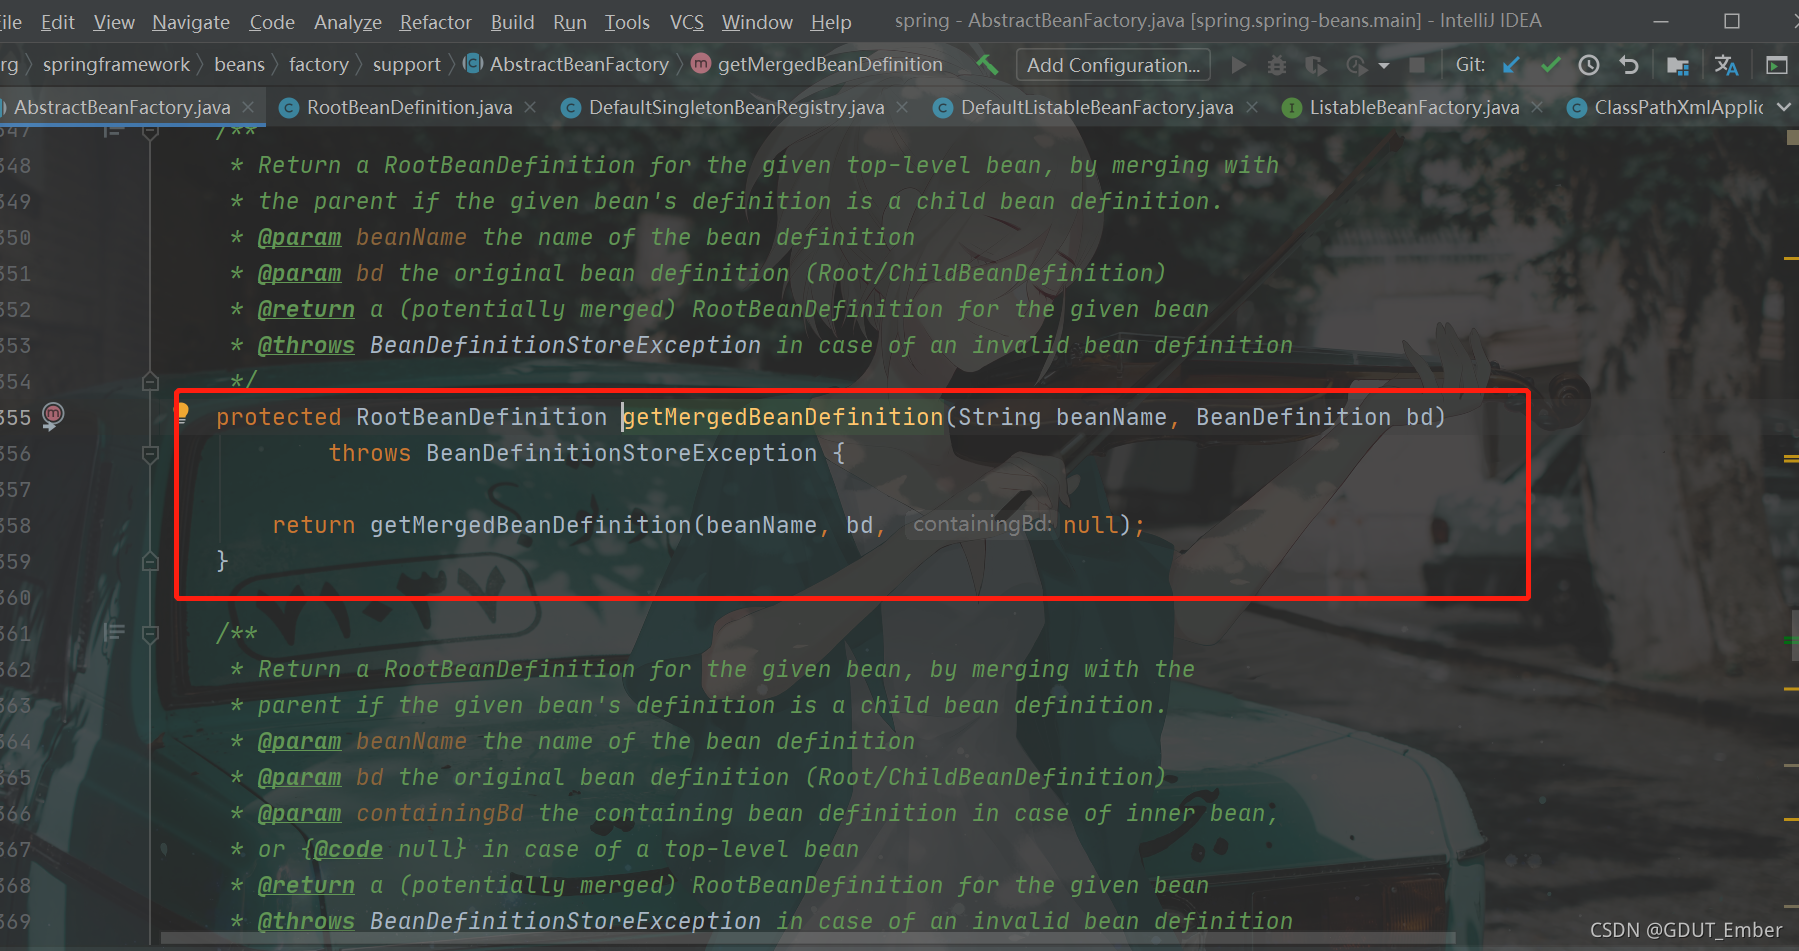Click factory in the breadcrumb bar
1799x951 pixels.
click(x=318, y=65)
